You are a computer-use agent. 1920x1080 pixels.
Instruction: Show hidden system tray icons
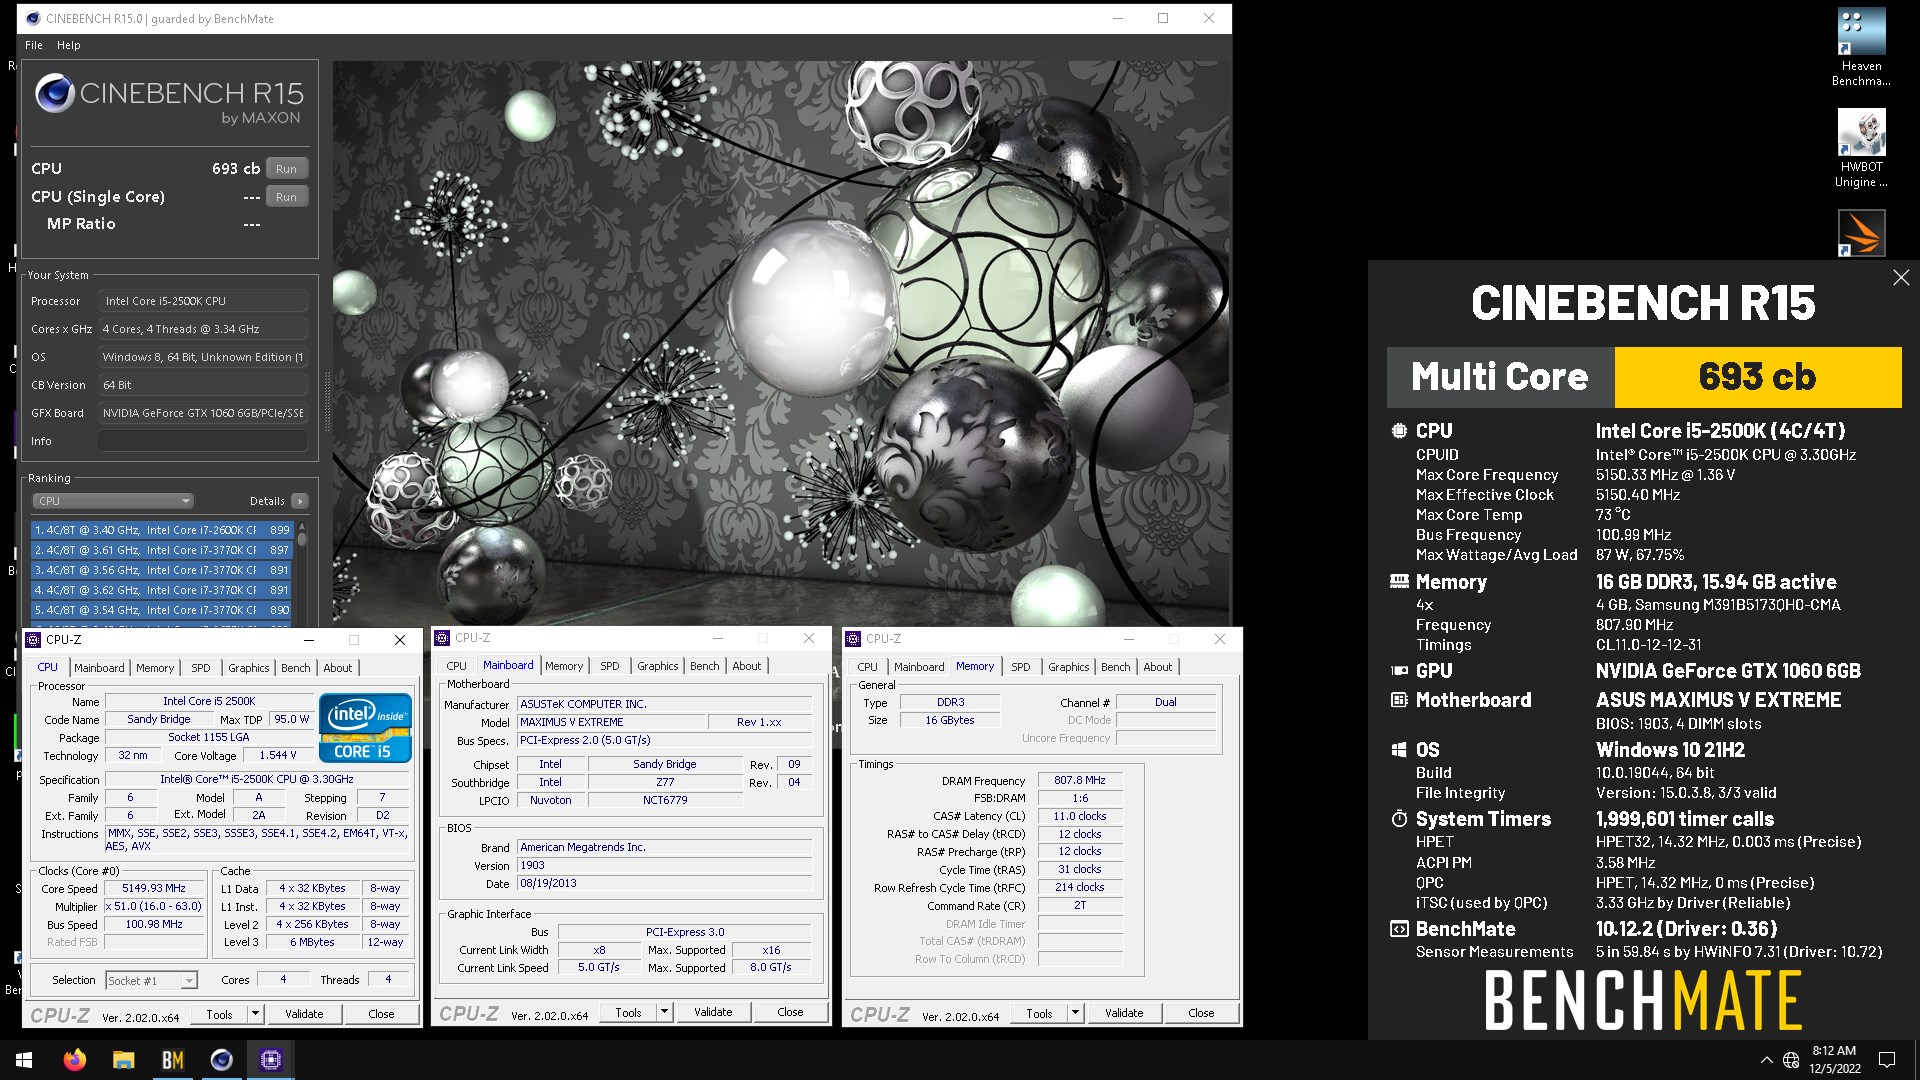point(1766,1060)
